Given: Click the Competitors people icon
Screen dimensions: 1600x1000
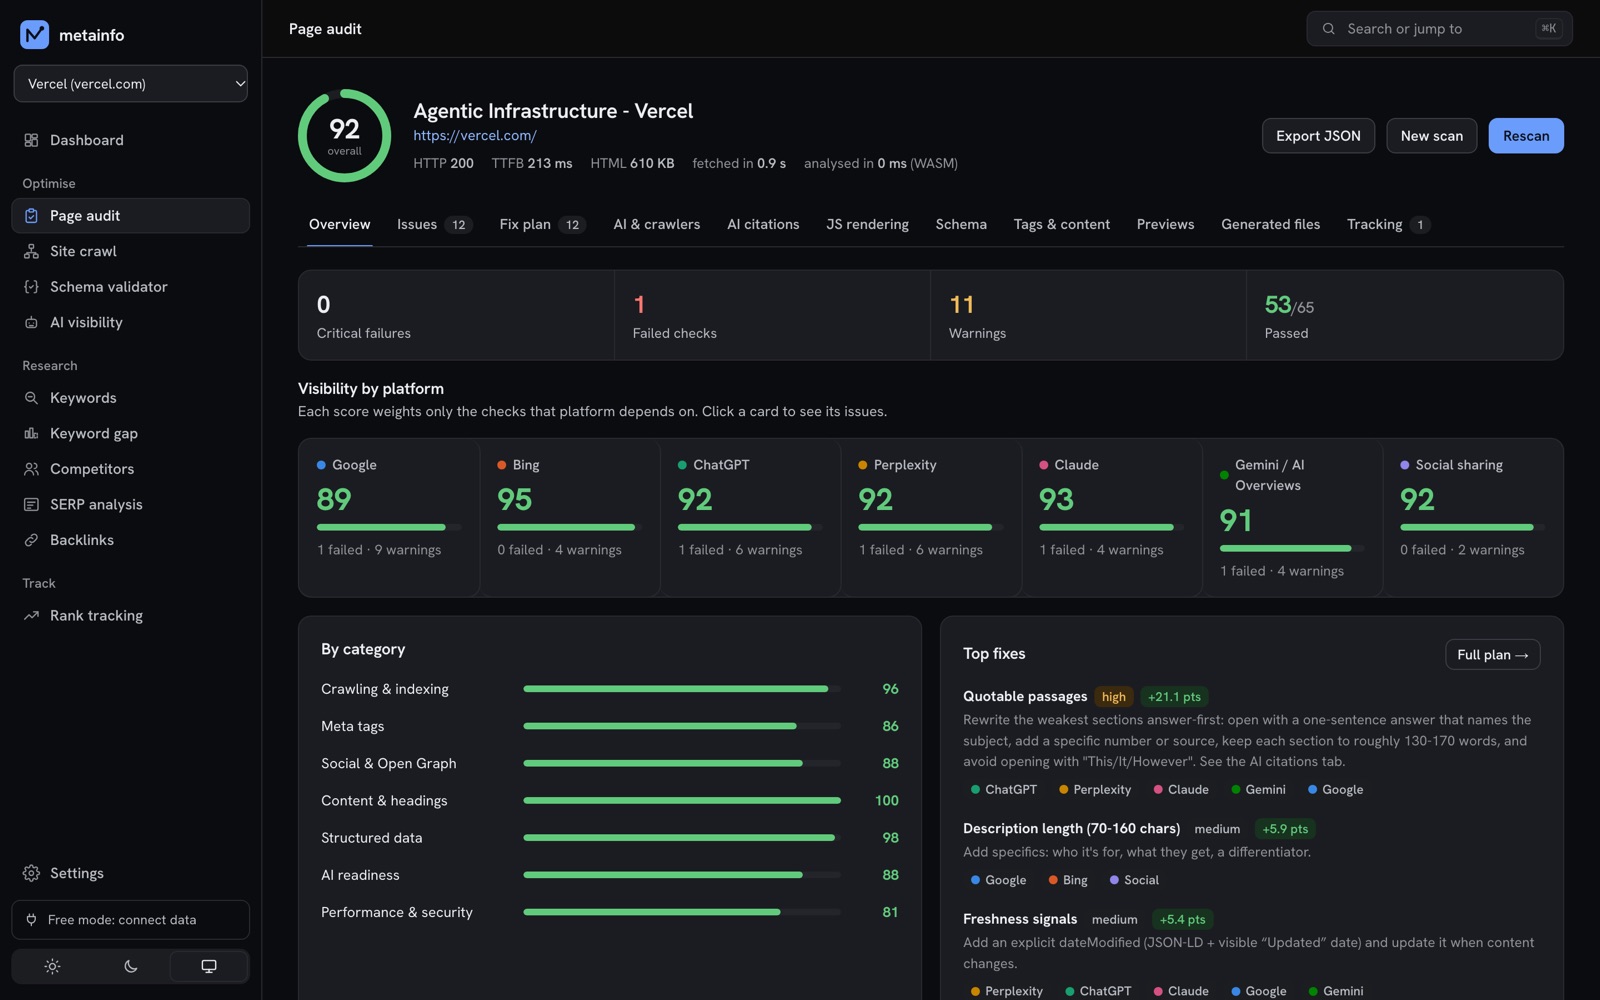Looking at the screenshot, I should pos(31,469).
